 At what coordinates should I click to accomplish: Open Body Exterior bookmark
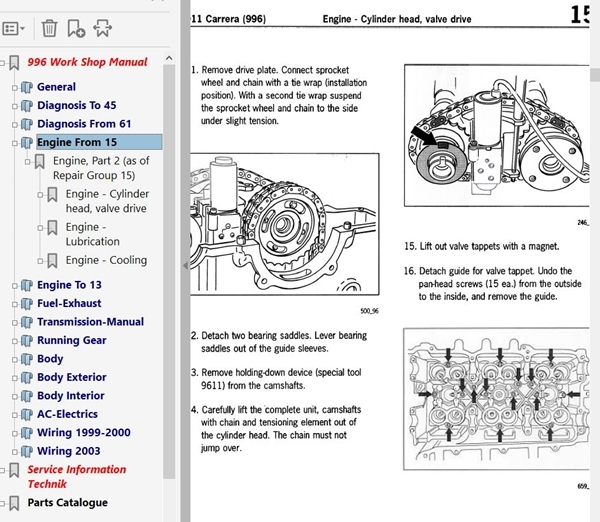72,377
